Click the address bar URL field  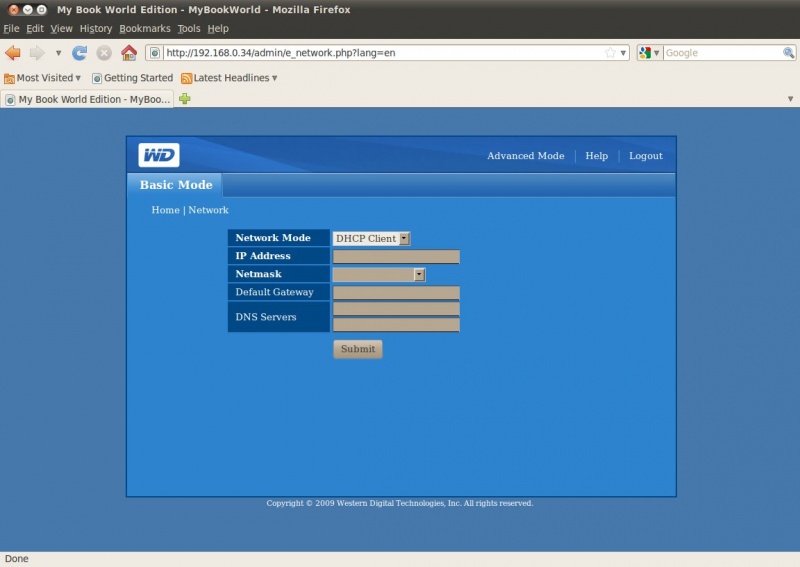pos(384,53)
